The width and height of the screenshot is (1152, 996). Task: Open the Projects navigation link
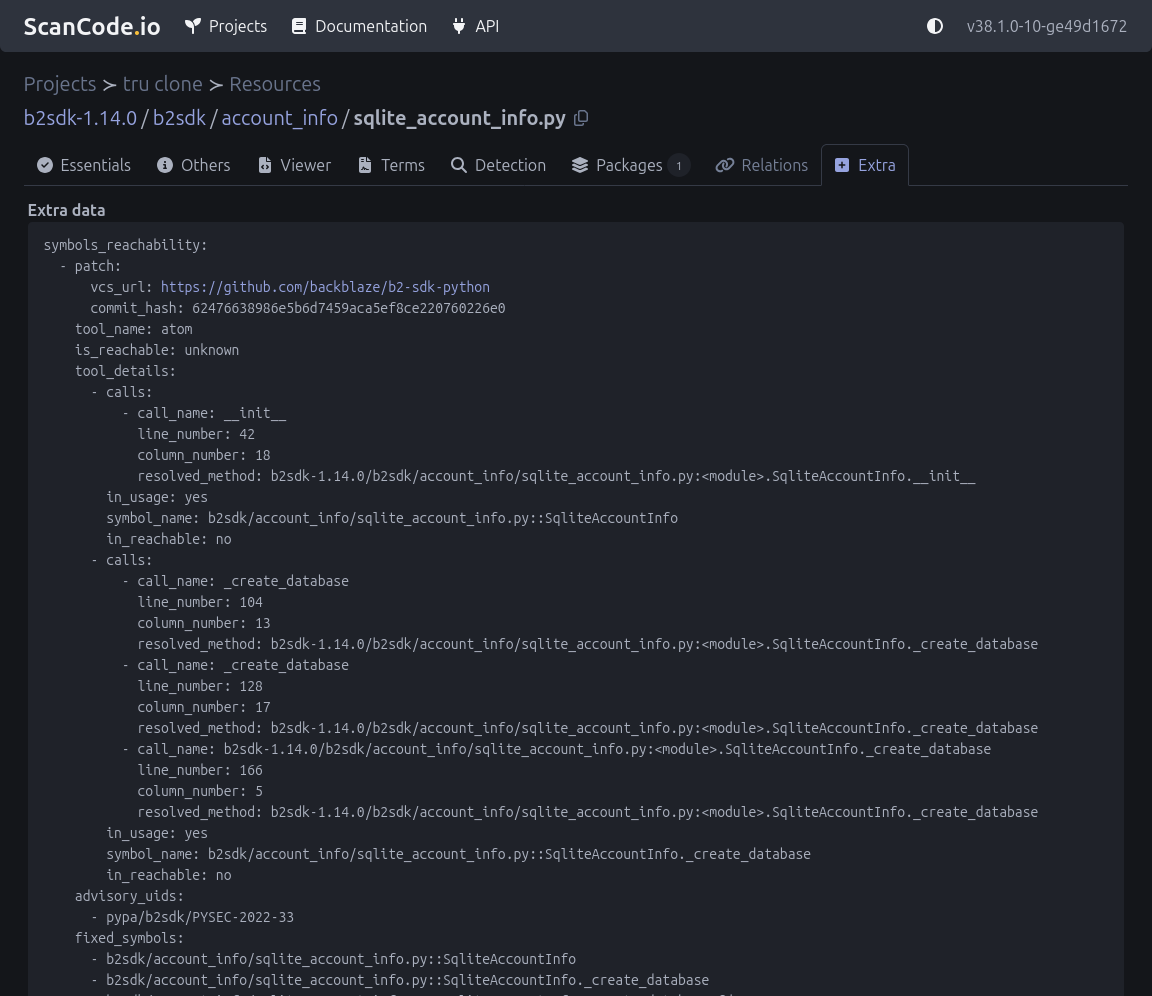pyautogui.click(x=226, y=26)
